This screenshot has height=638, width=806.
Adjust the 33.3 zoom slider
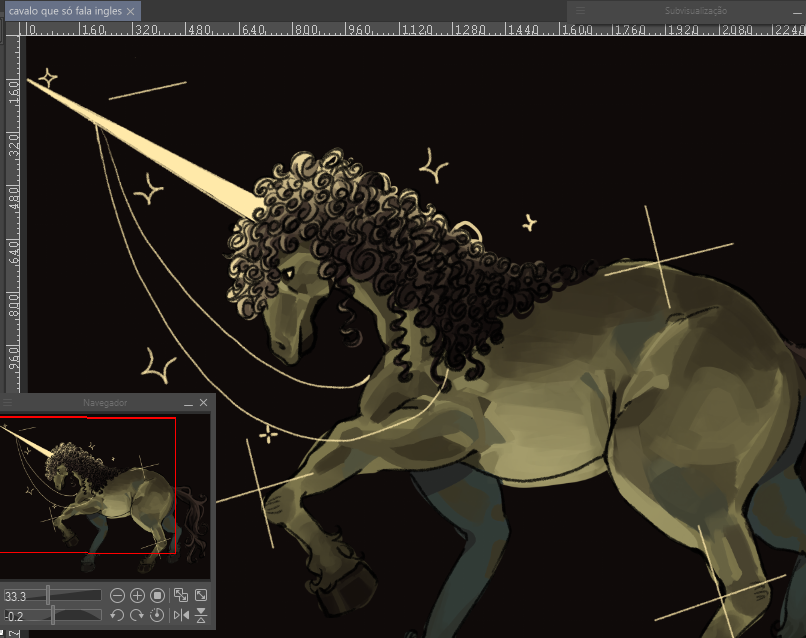(52, 595)
